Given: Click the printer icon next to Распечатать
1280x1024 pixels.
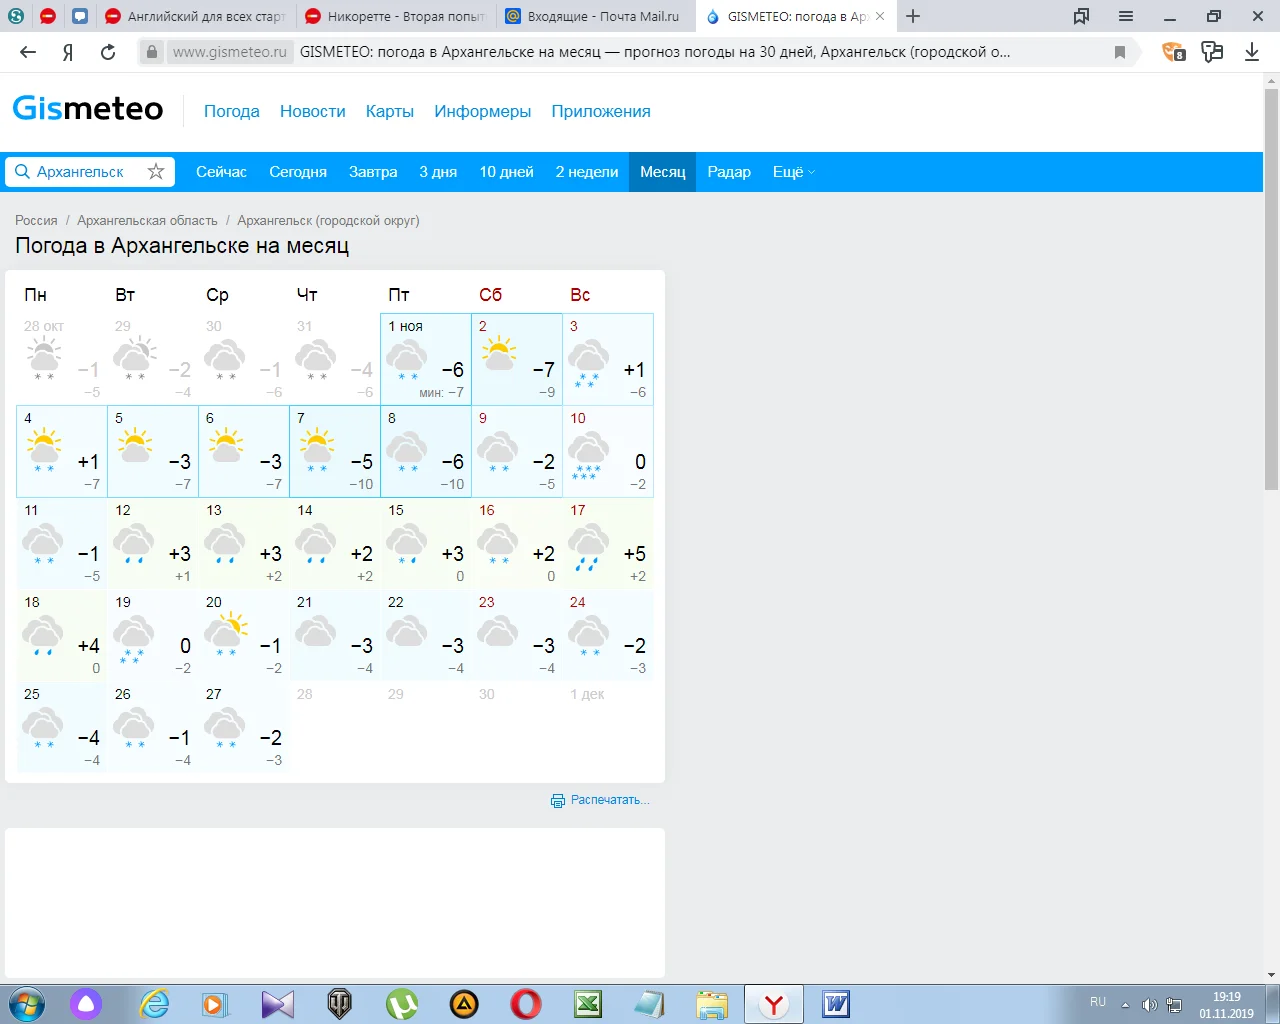Looking at the screenshot, I should pos(557,800).
